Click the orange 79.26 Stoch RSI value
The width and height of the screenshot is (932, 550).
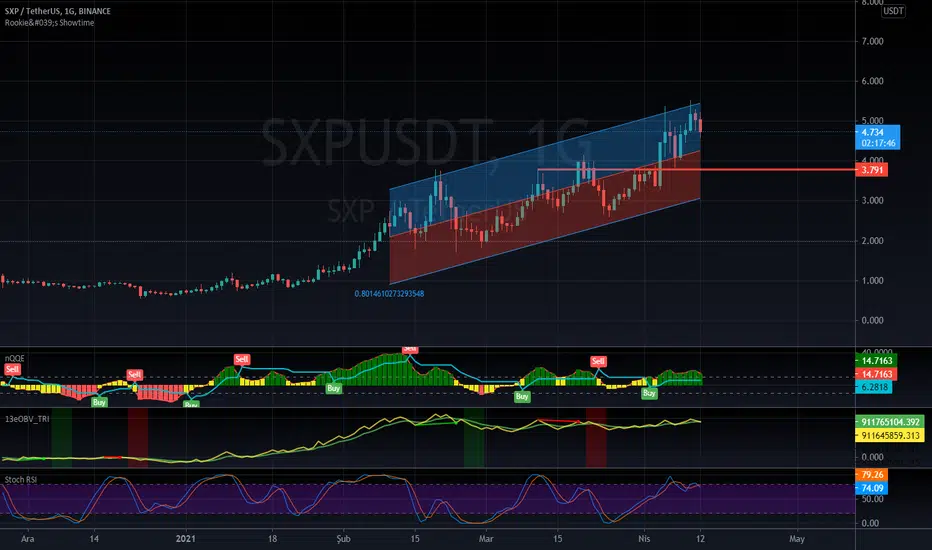coord(871,474)
